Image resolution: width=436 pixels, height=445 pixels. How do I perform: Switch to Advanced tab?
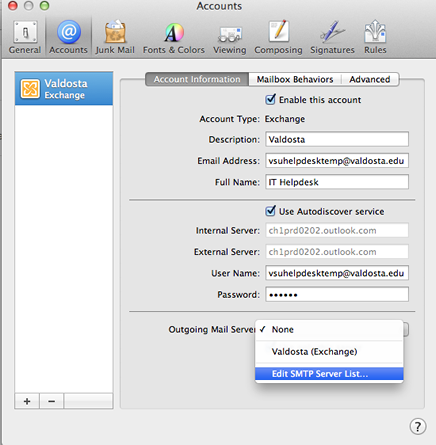(x=370, y=79)
